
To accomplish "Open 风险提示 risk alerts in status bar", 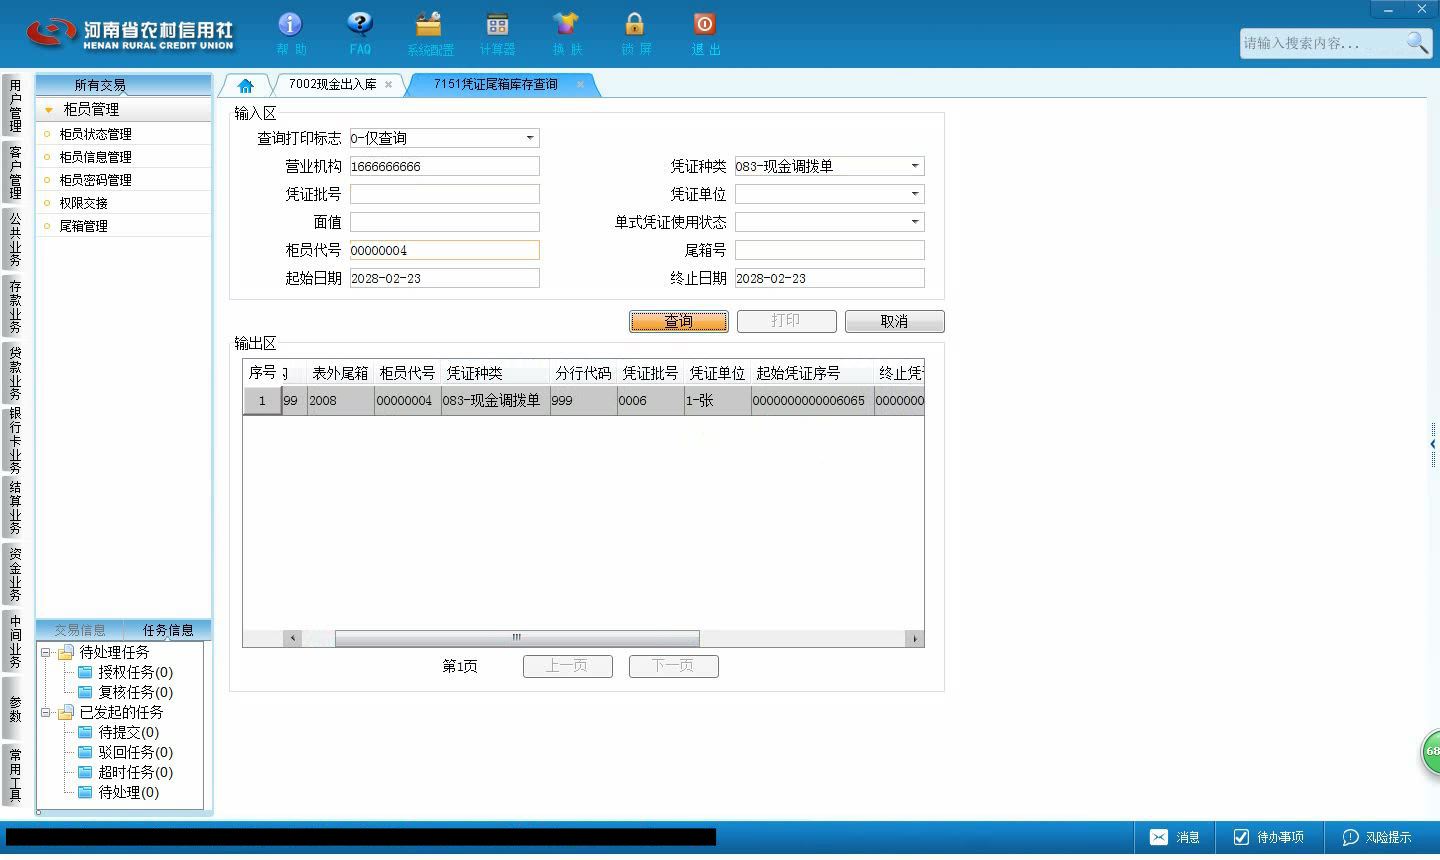I will coord(1376,837).
